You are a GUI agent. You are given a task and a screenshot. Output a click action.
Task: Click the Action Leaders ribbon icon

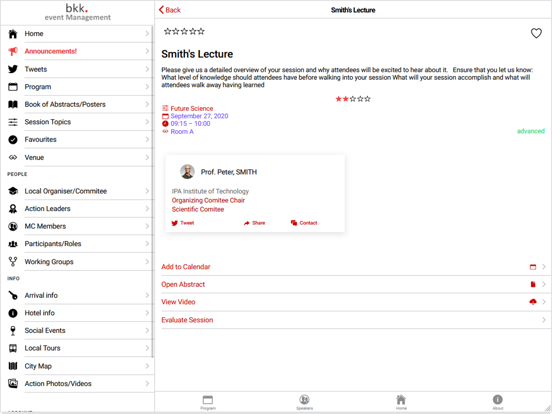click(13, 209)
